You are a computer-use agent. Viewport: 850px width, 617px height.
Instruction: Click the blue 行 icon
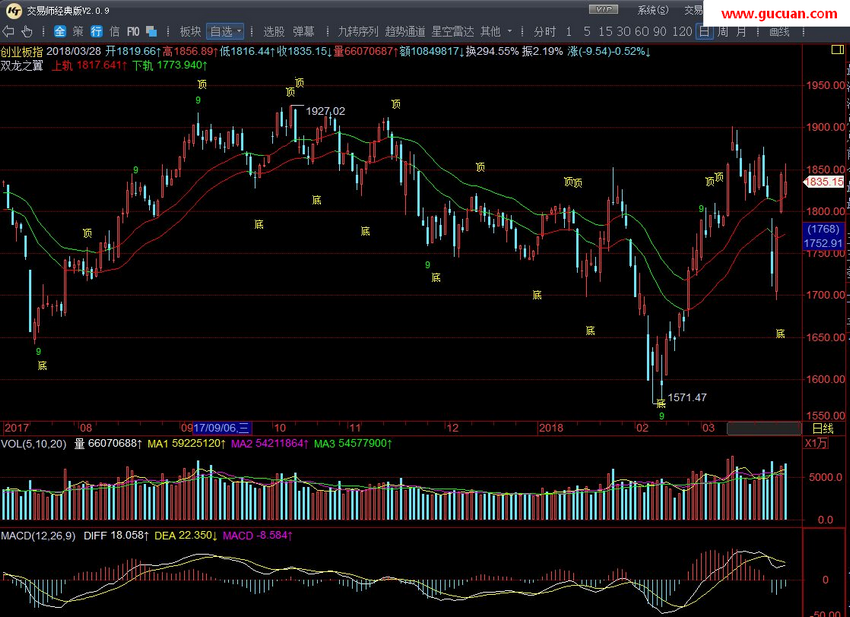[96, 31]
